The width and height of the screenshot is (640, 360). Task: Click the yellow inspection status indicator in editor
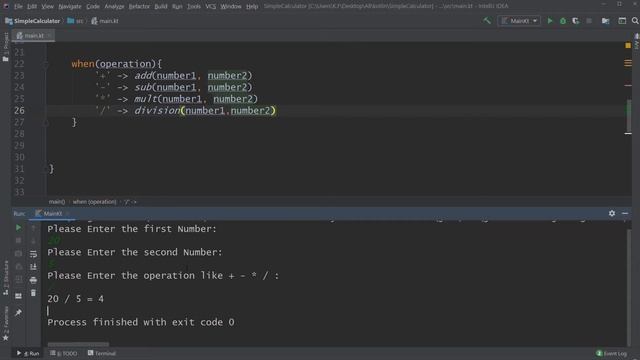628,46
